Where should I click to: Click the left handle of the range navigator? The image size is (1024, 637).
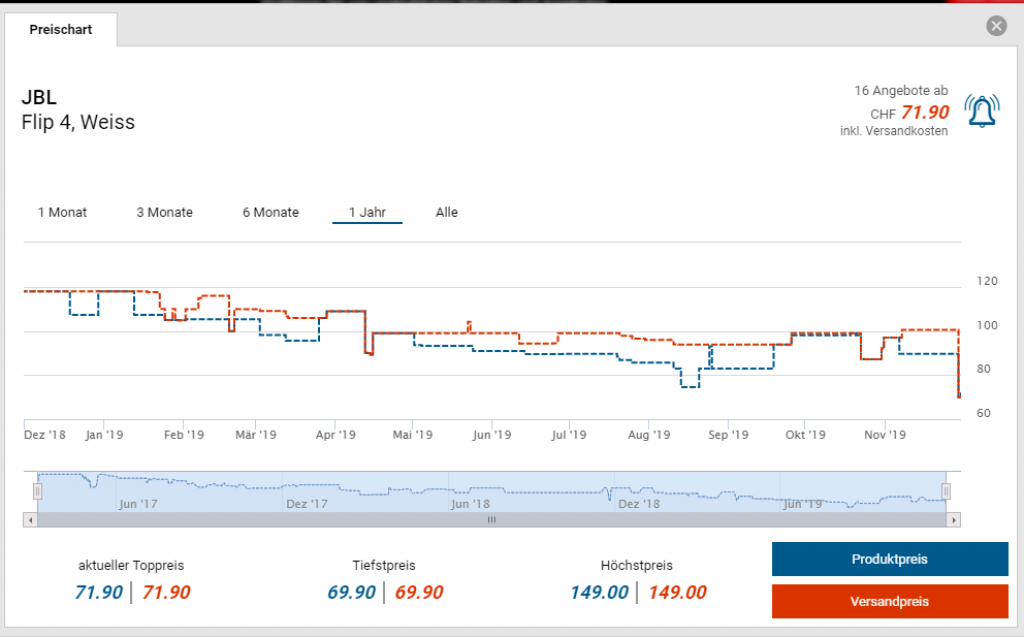pyautogui.click(x=37, y=491)
